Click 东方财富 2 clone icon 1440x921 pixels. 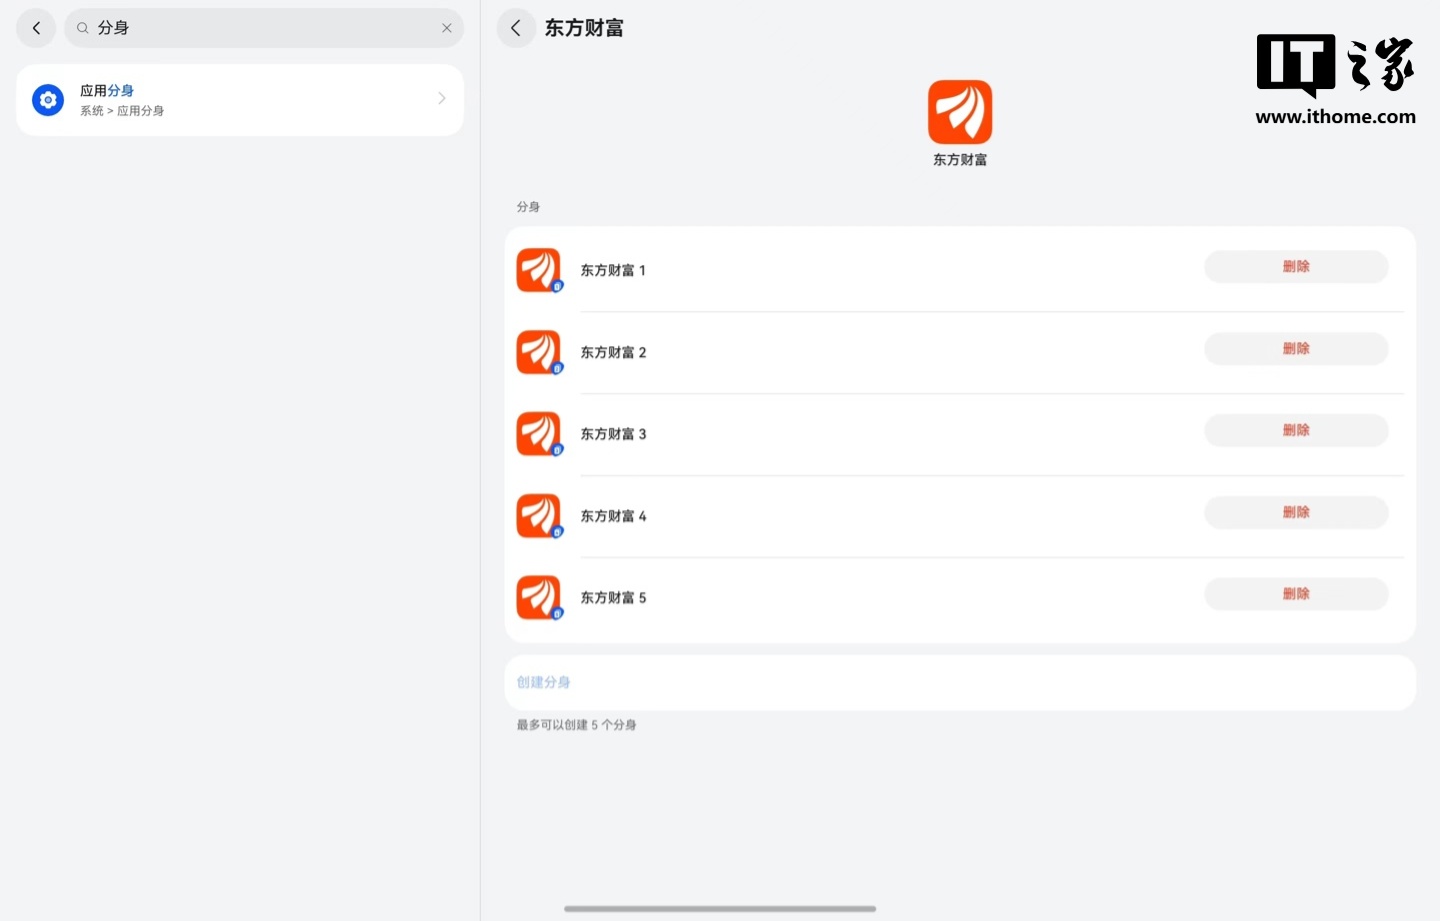click(539, 352)
